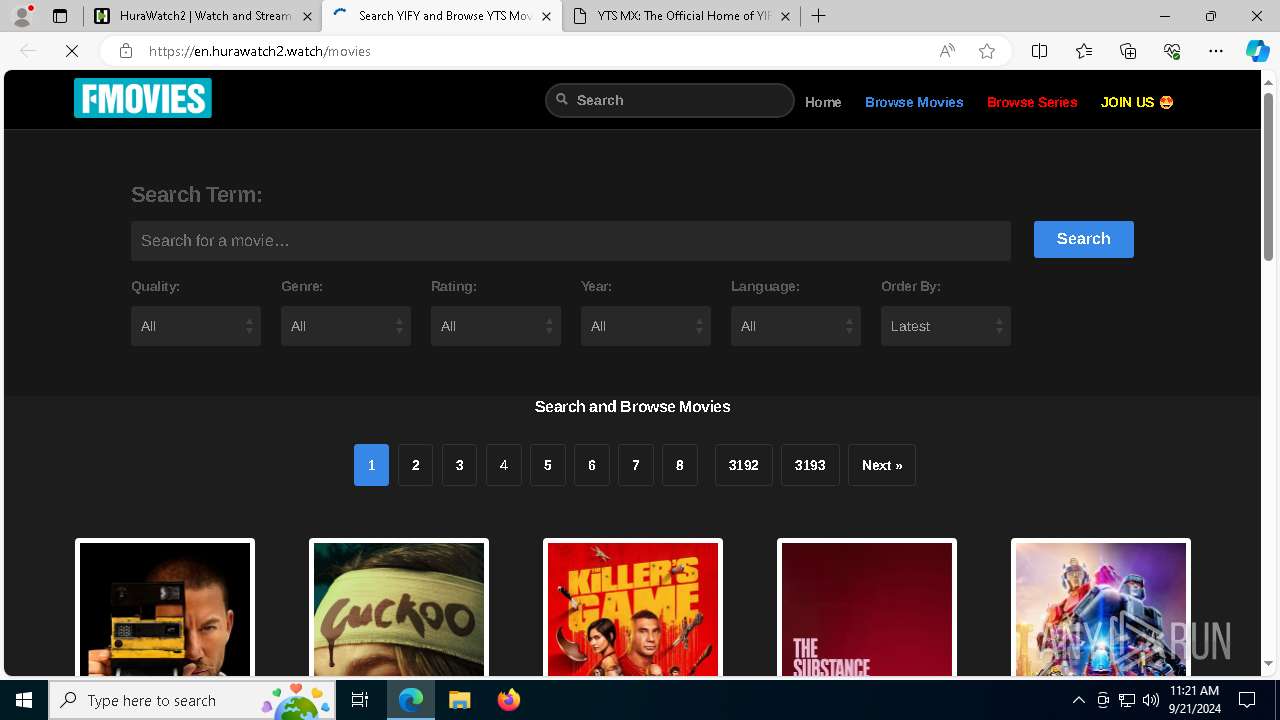The image size is (1280, 720).
Task: Open Windows Start menu
Action: pos(24,700)
